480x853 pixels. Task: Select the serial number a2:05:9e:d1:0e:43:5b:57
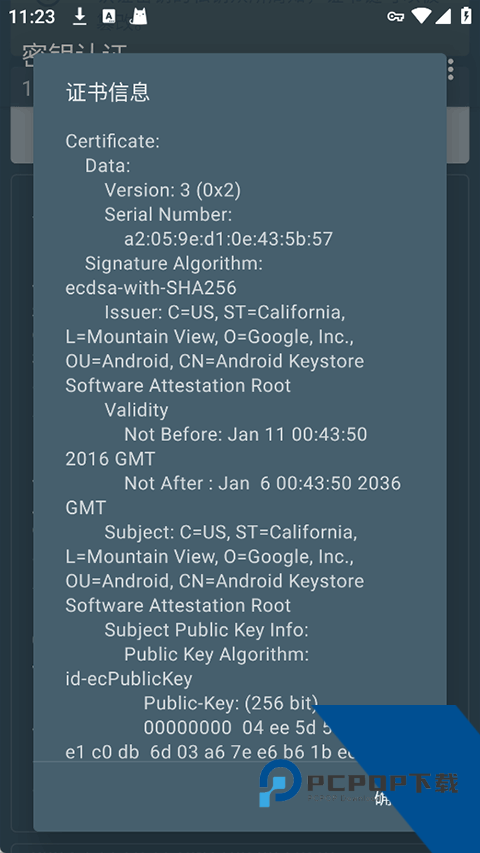229,239
